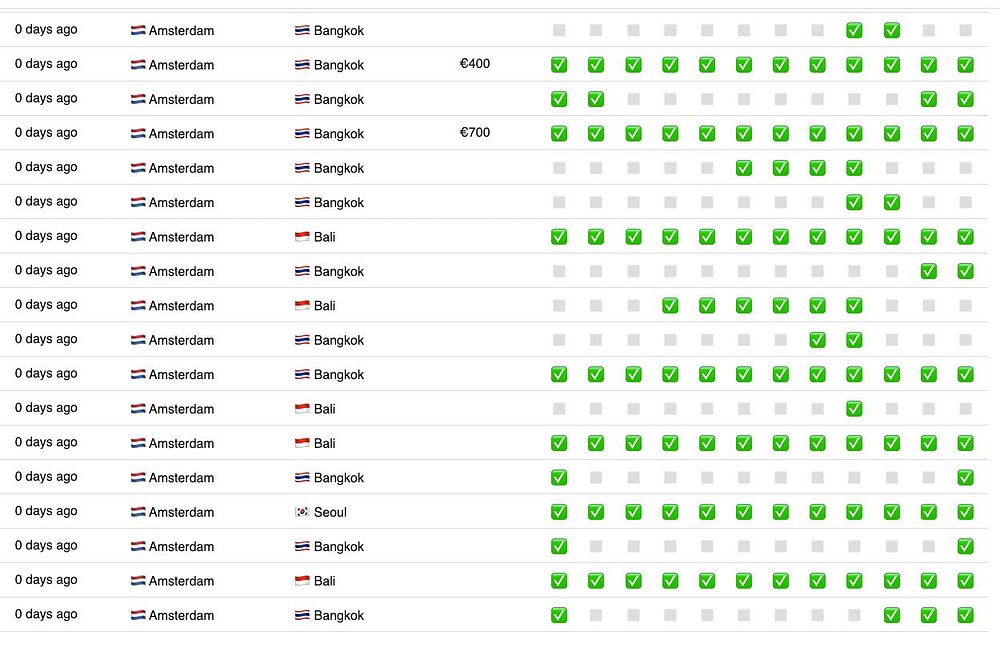Viewport: 1000px width, 647px height.
Task: Uncheck the first checkbox in the bottom row
Action: click(x=559, y=615)
